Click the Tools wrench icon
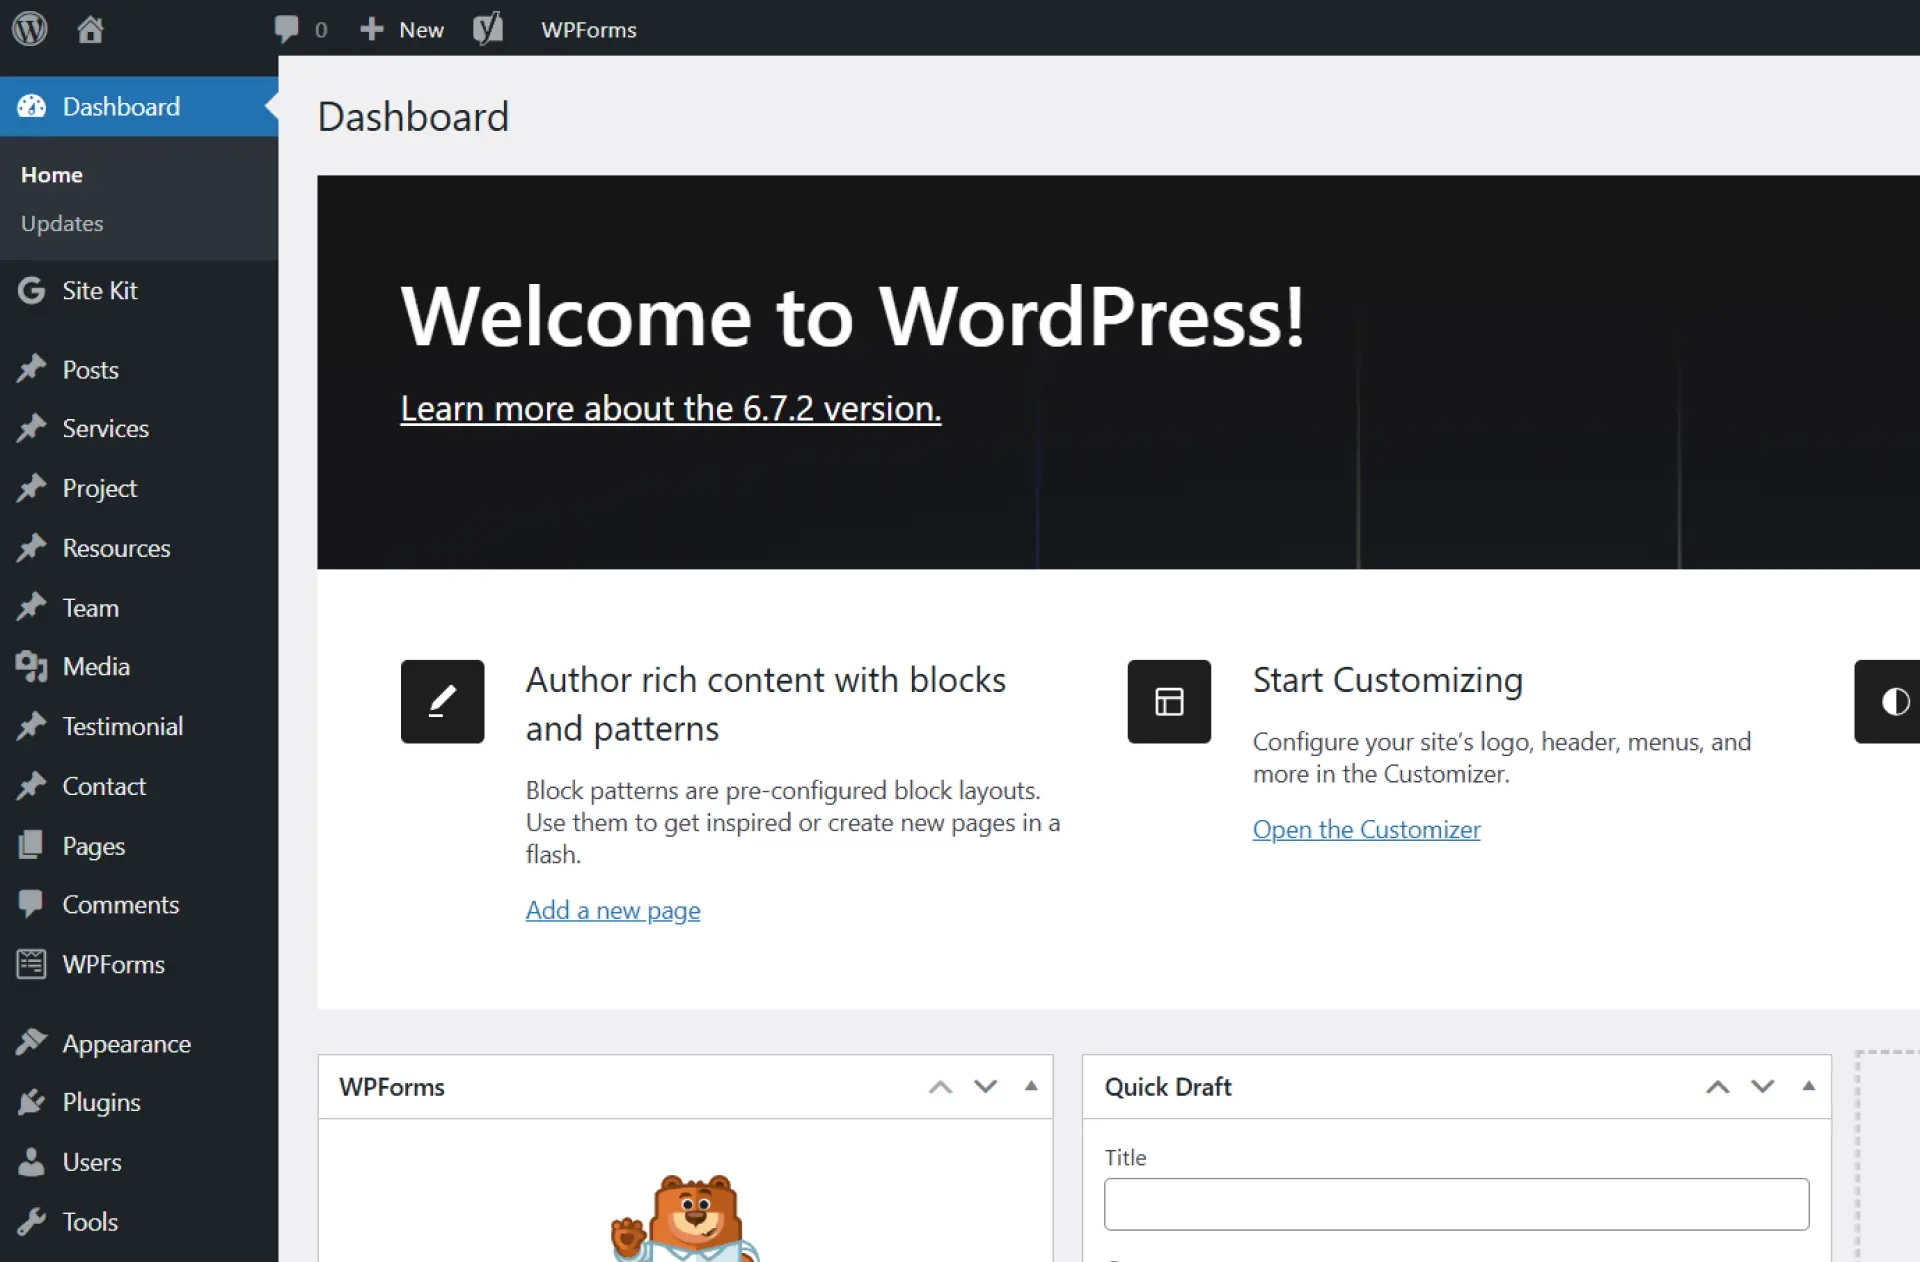 click(x=31, y=1221)
